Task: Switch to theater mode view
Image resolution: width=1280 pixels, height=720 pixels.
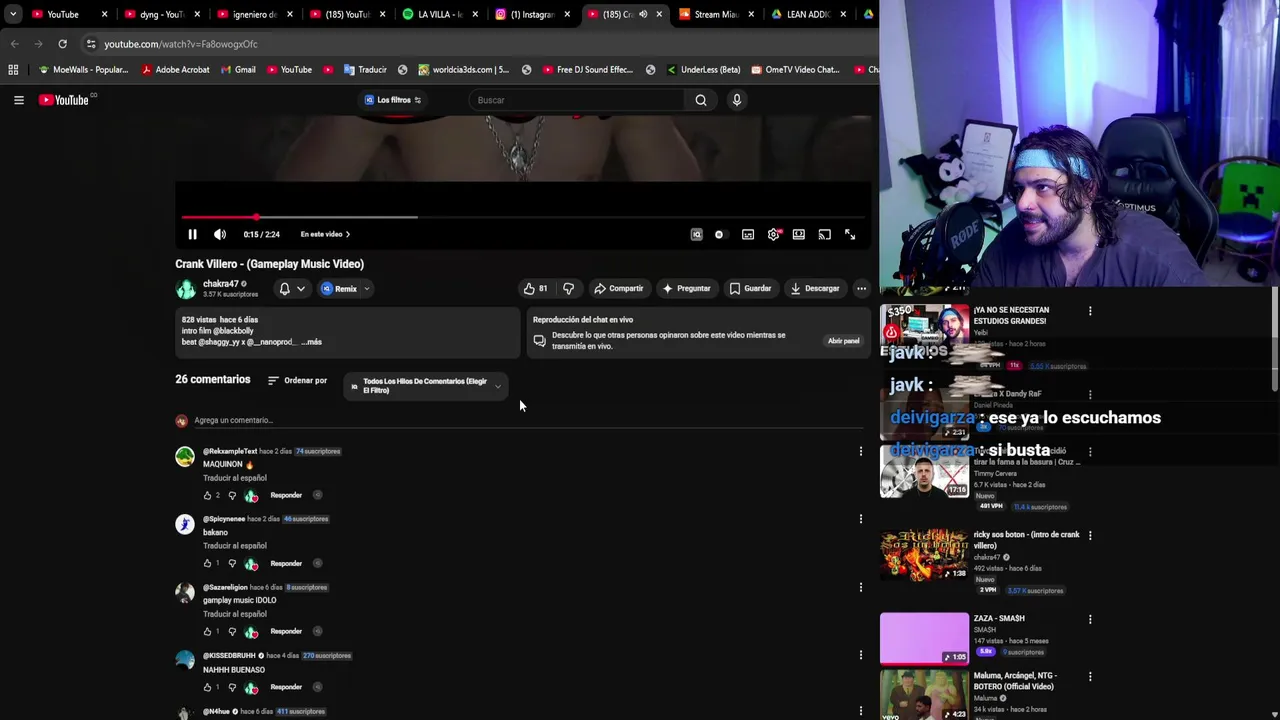Action: tap(799, 234)
